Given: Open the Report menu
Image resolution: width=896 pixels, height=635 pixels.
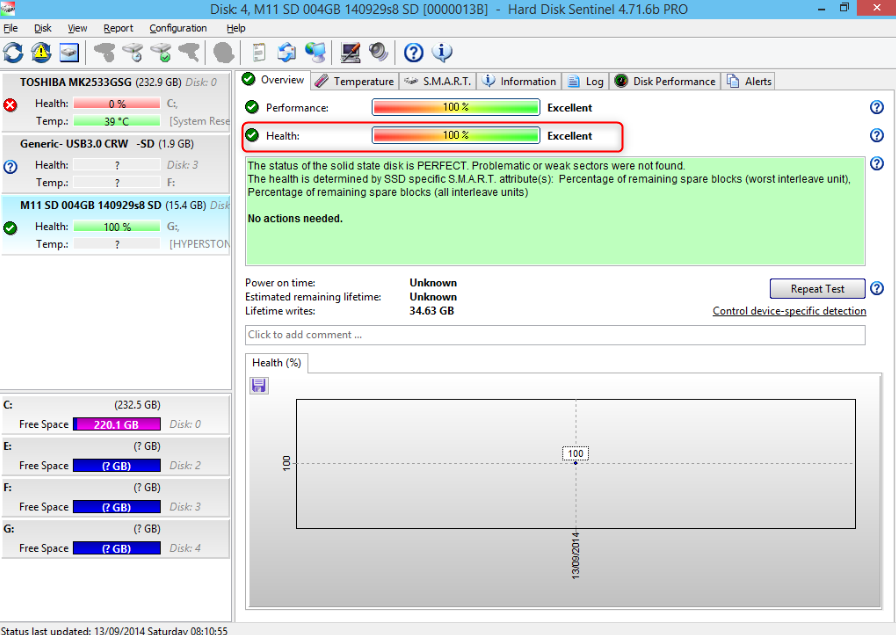Looking at the screenshot, I should (x=118, y=28).
